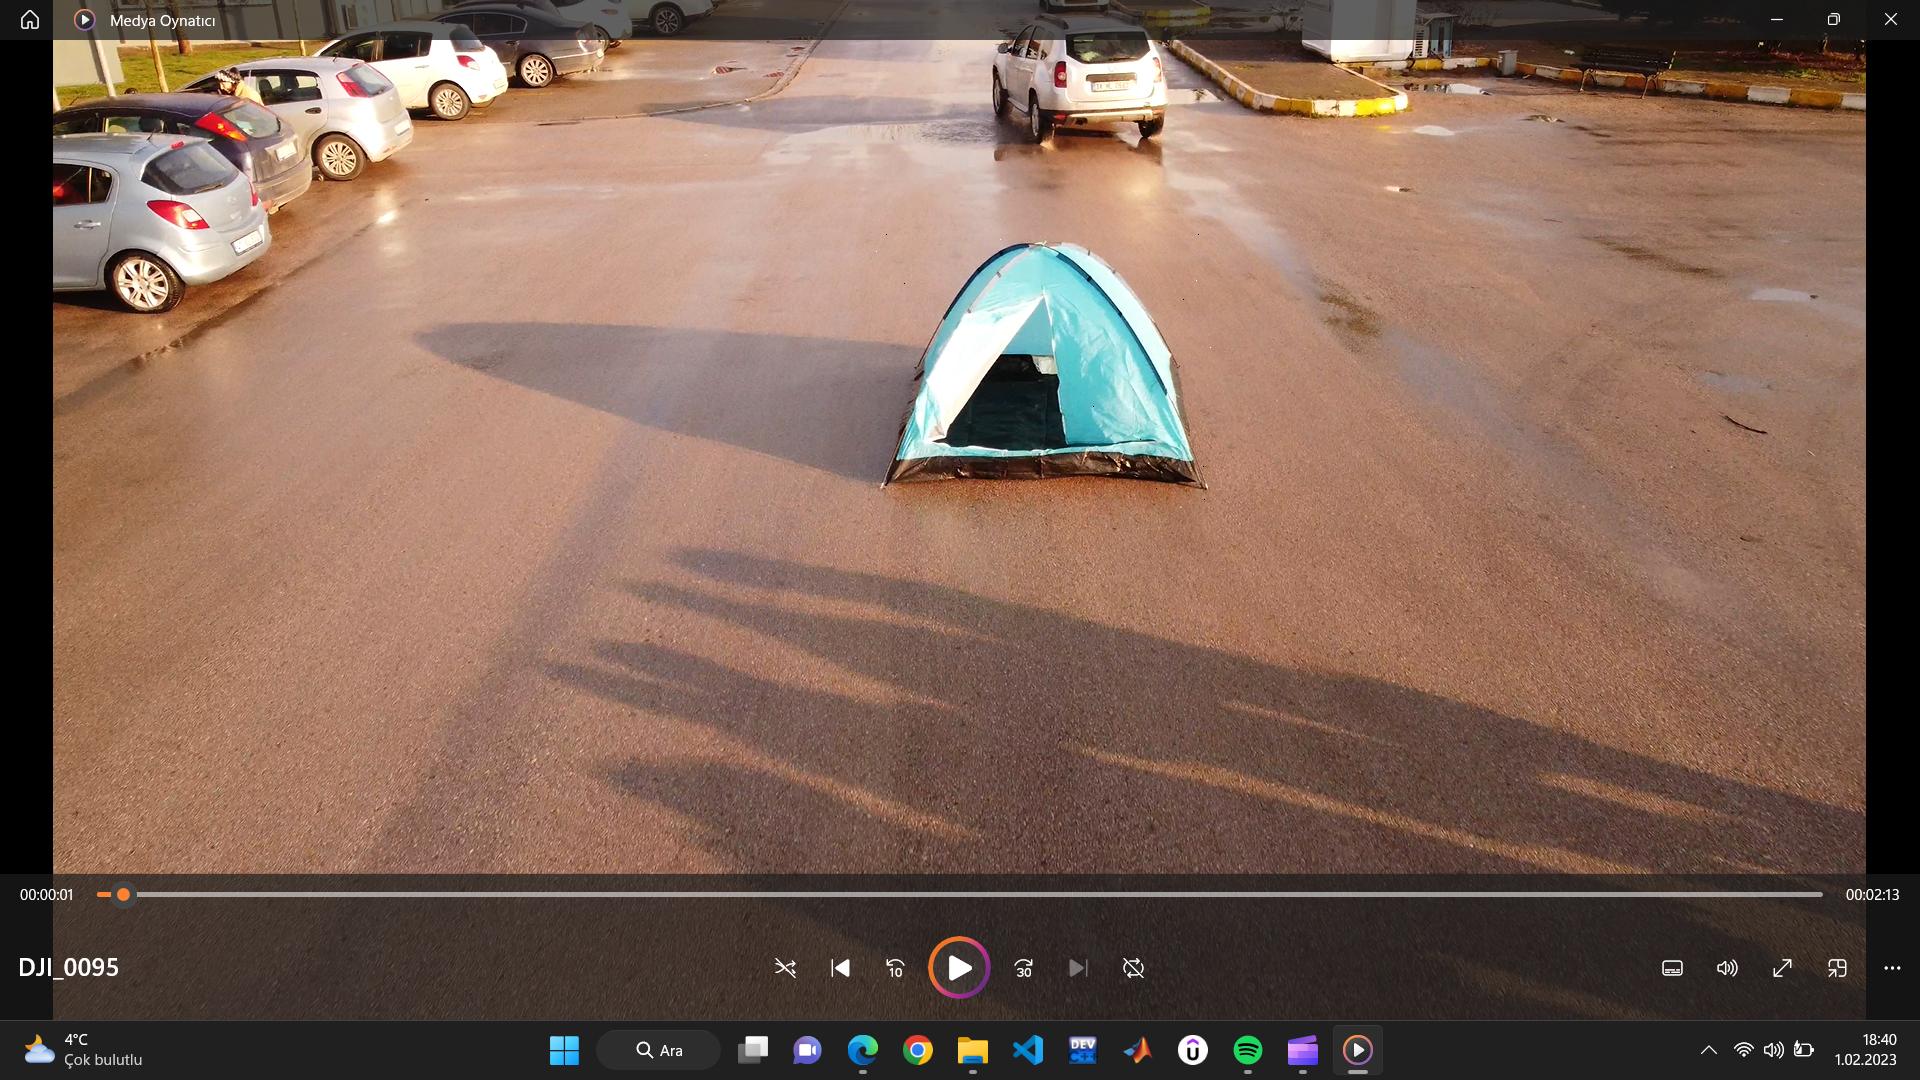1920x1080 pixels.
Task: Close the Media Player window
Action: [x=1891, y=20]
